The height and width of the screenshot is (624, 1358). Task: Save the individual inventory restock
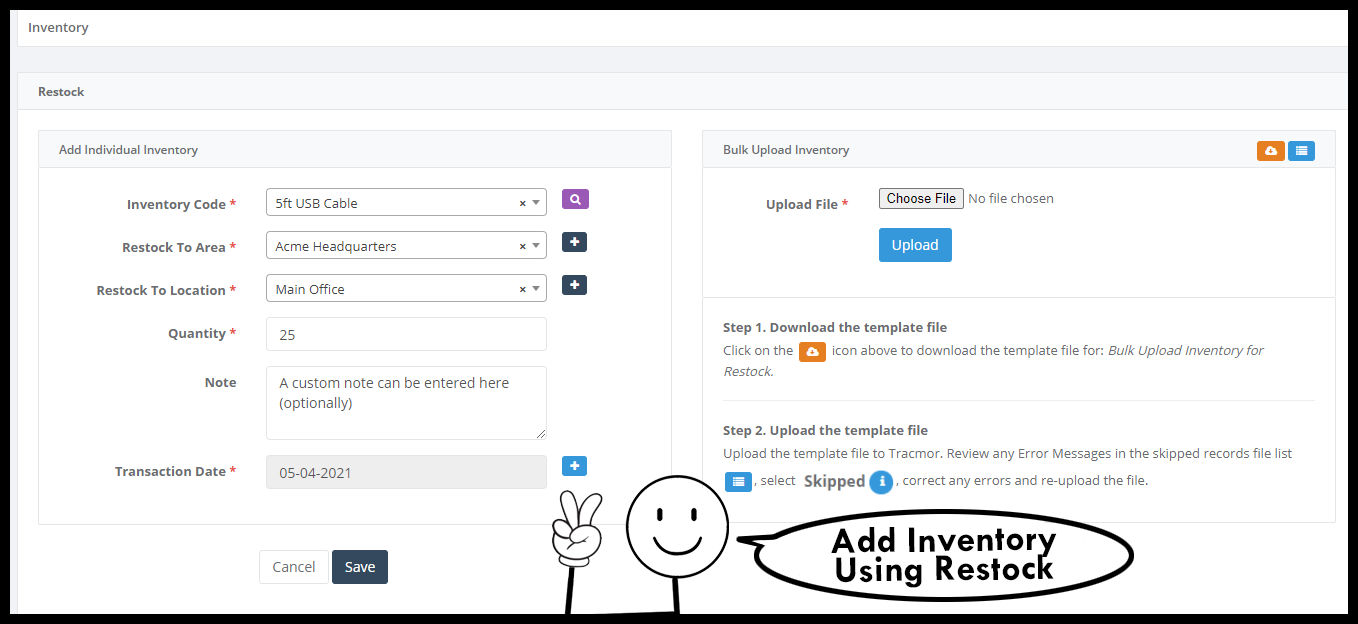click(360, 567)
